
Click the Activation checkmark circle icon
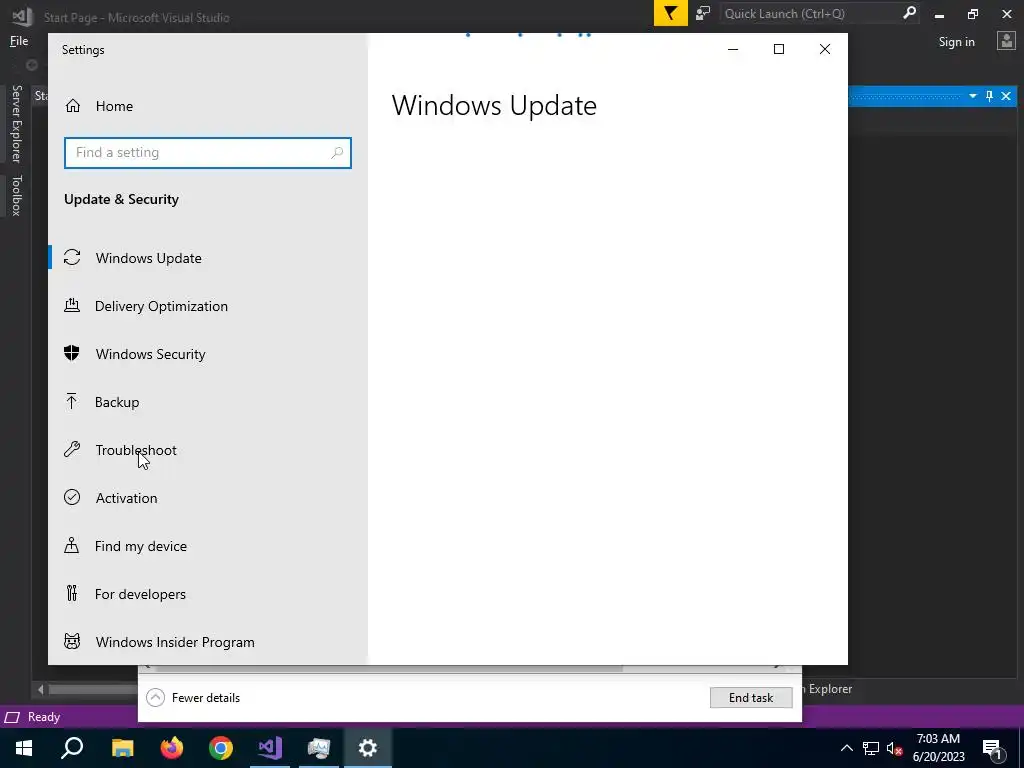click(72, 497)
